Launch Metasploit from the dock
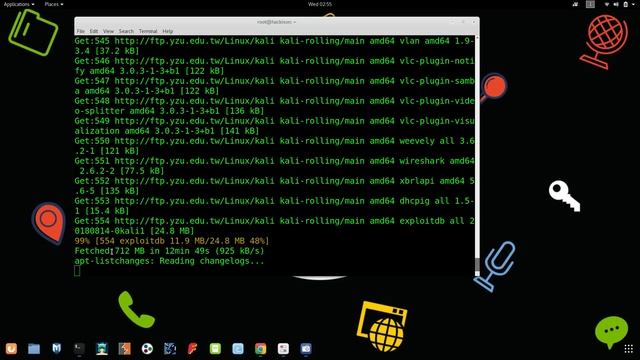This screenshot has height=360, width=640. 57,348
